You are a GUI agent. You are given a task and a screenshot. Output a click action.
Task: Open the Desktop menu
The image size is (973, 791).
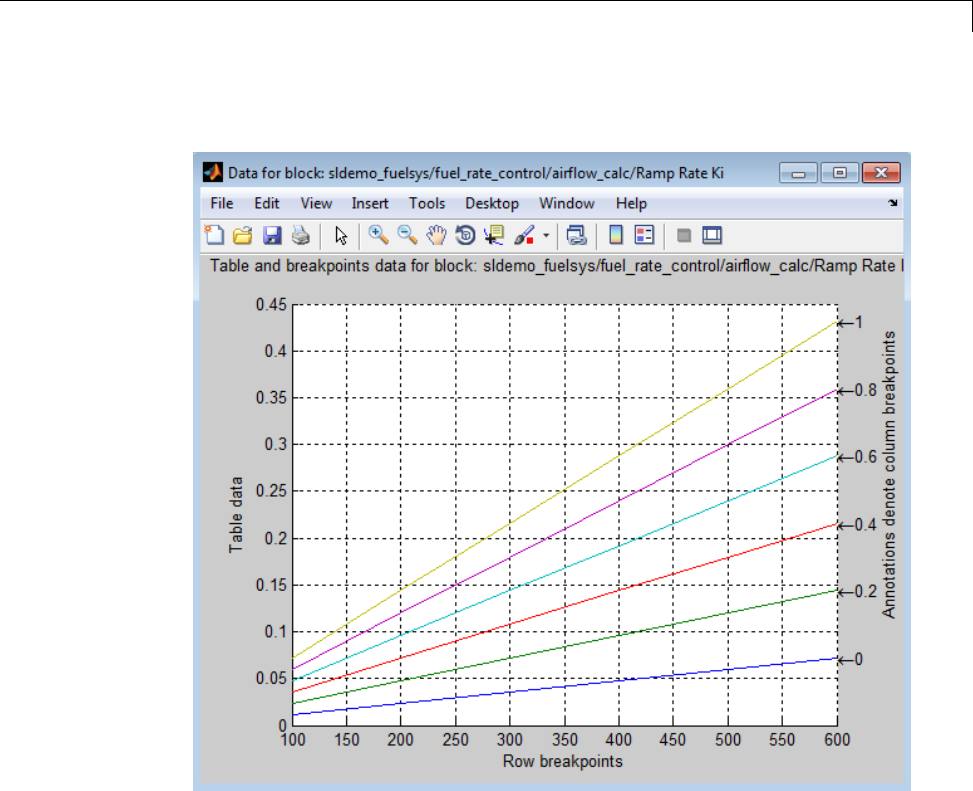pos(492,203)
